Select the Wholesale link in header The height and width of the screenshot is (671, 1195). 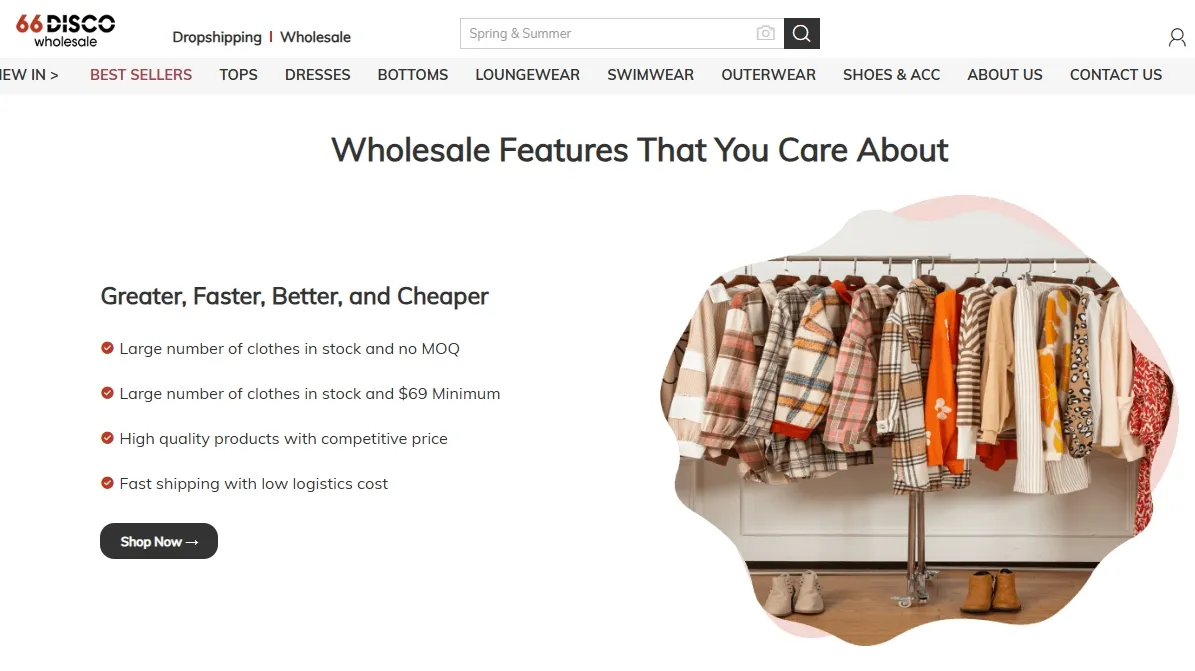point(316,37)
